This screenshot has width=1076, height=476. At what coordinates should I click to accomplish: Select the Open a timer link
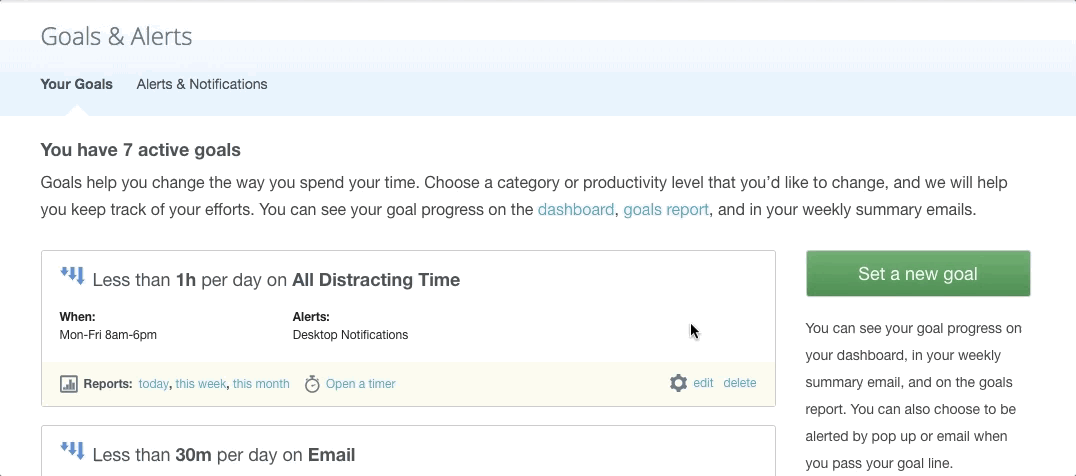(360, 384)
